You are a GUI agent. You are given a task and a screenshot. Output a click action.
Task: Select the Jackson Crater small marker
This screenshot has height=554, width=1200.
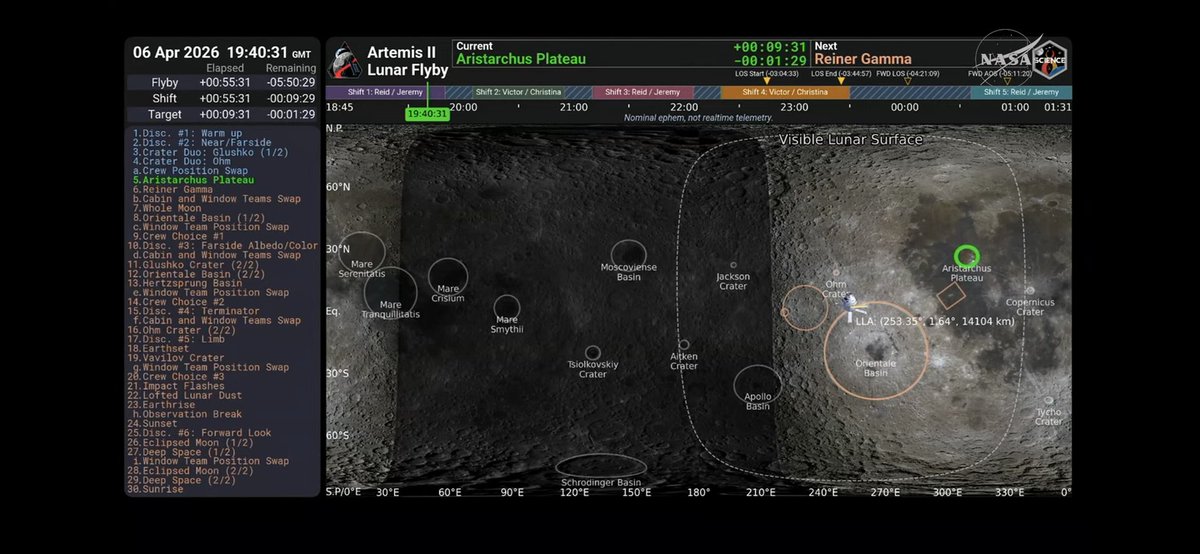733,265
